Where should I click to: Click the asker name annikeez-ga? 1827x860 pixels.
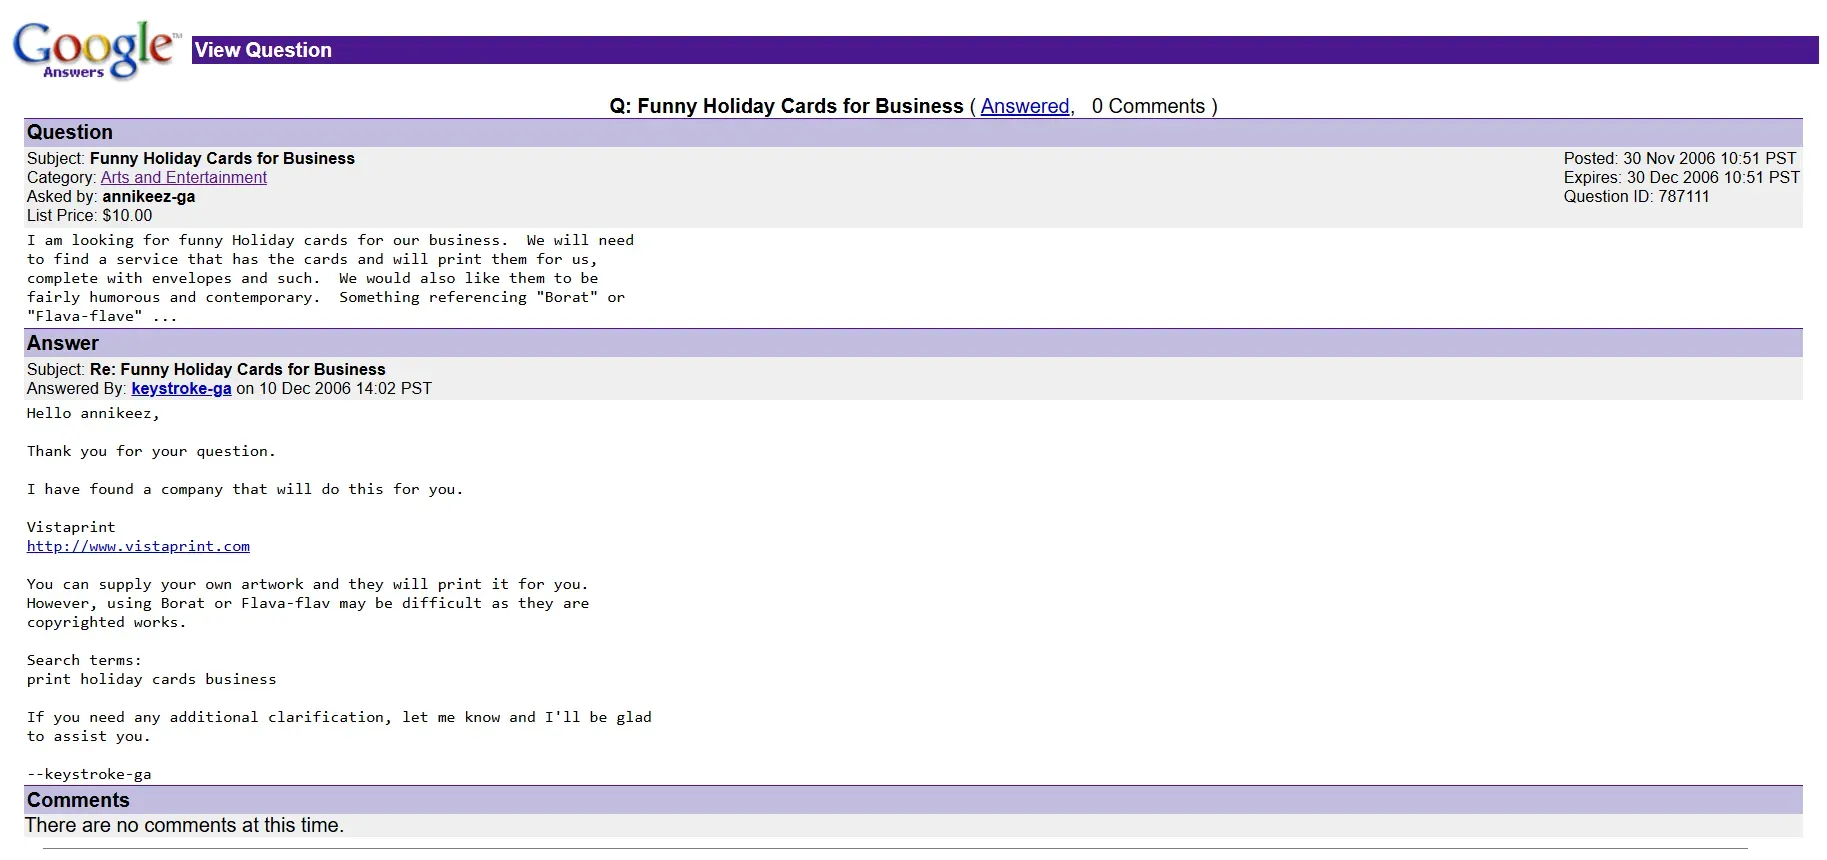(148, 196)
